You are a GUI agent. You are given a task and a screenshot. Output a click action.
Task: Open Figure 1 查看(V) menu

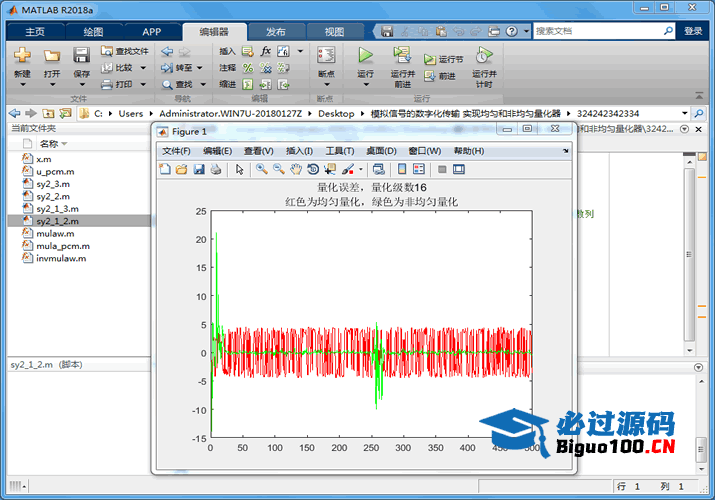259,151
